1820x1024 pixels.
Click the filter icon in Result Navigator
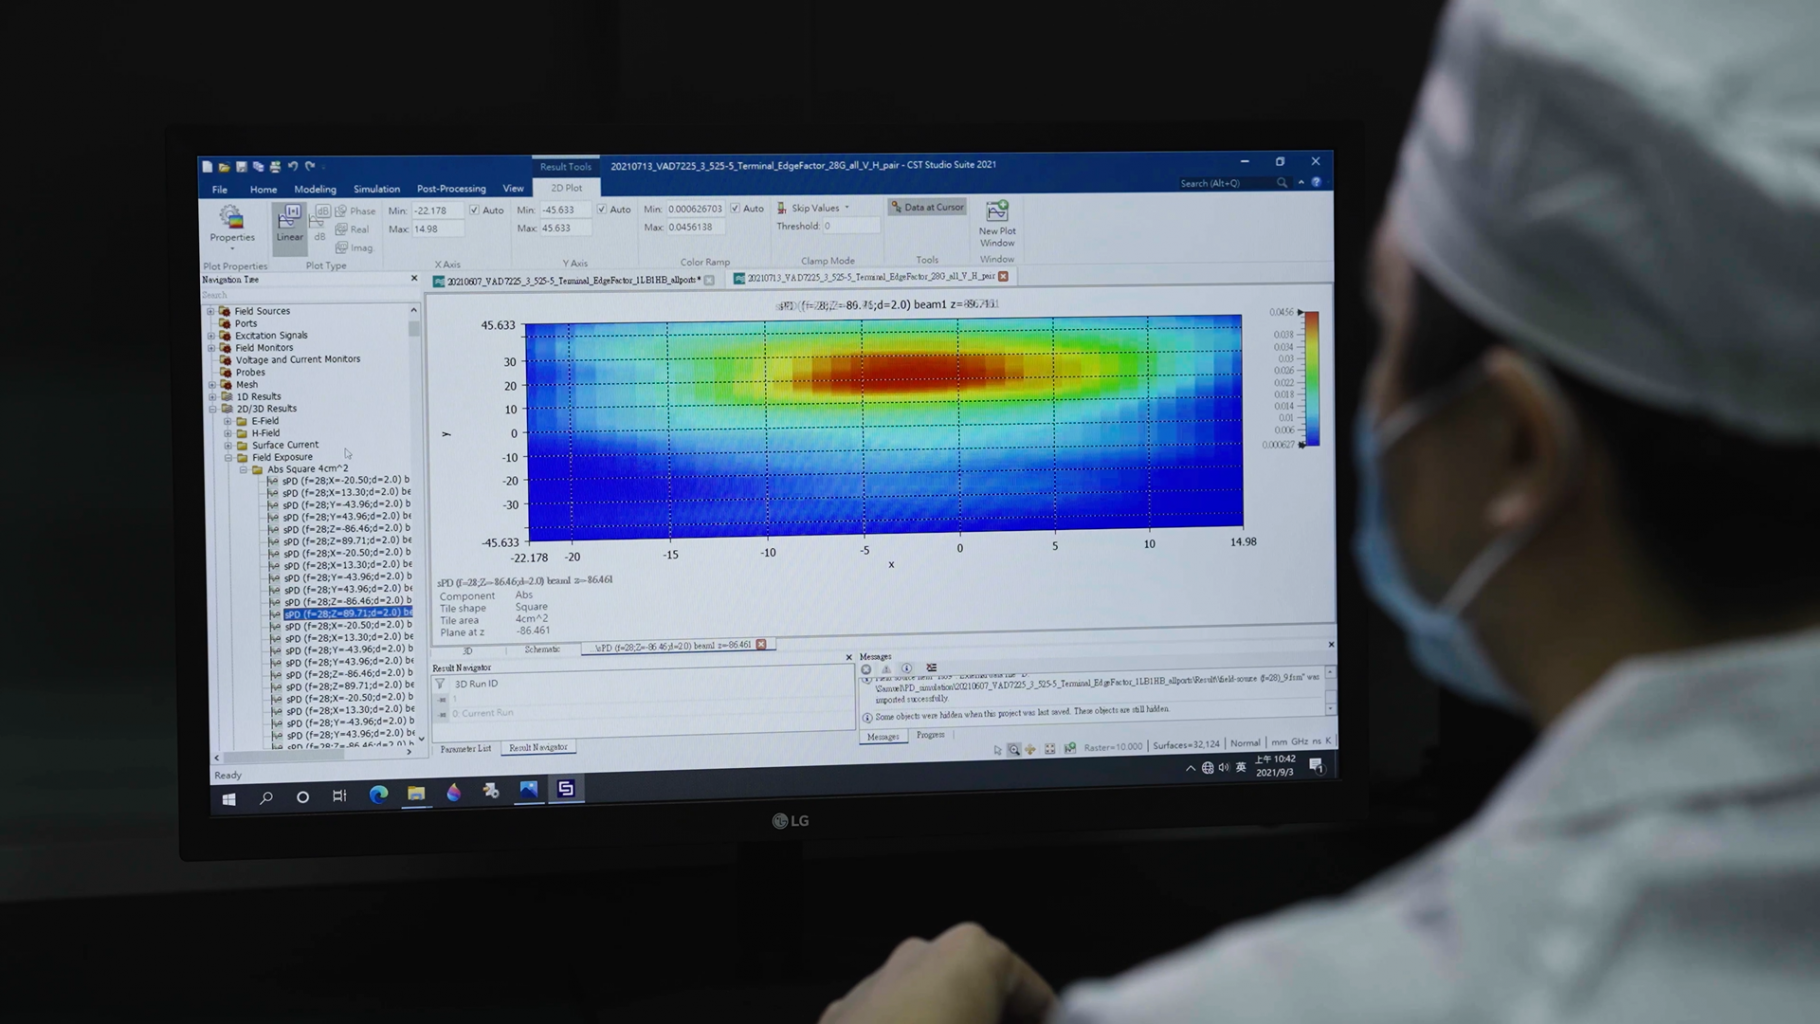click(440, 684)
